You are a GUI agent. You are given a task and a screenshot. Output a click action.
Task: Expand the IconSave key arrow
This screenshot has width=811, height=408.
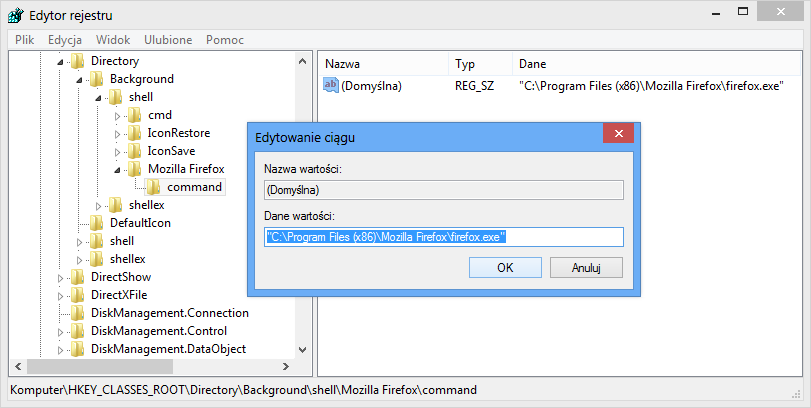click(x=118, y=152)
